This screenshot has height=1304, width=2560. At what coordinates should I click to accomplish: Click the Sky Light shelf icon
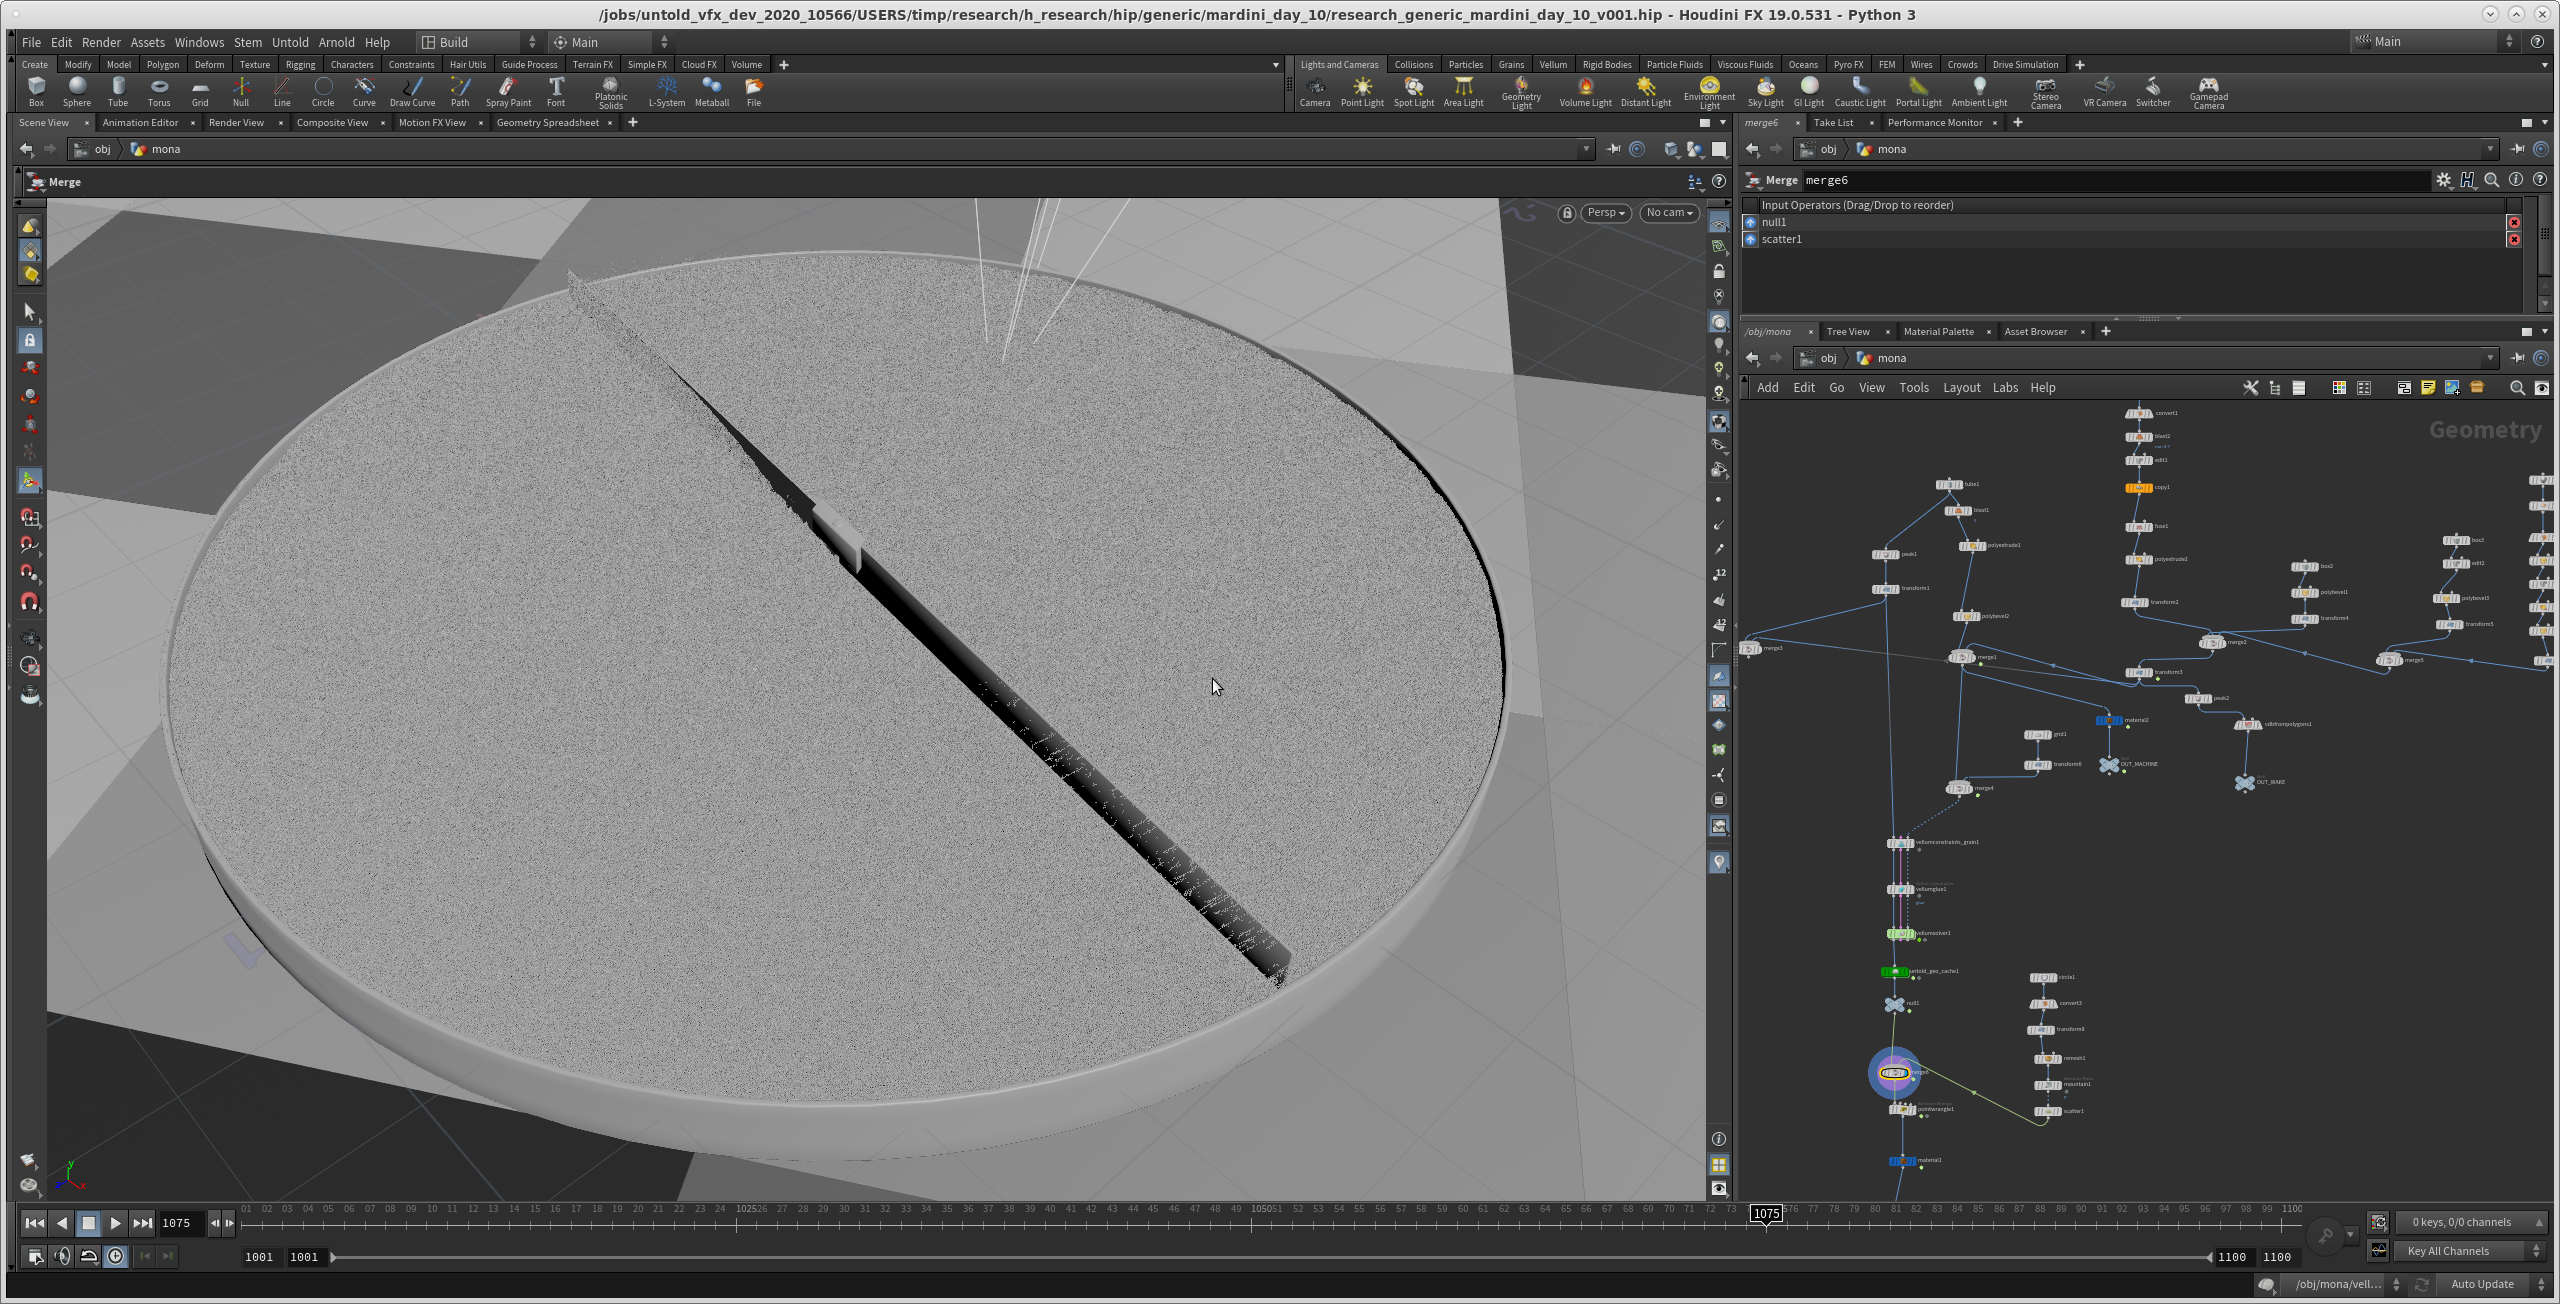1765,91
